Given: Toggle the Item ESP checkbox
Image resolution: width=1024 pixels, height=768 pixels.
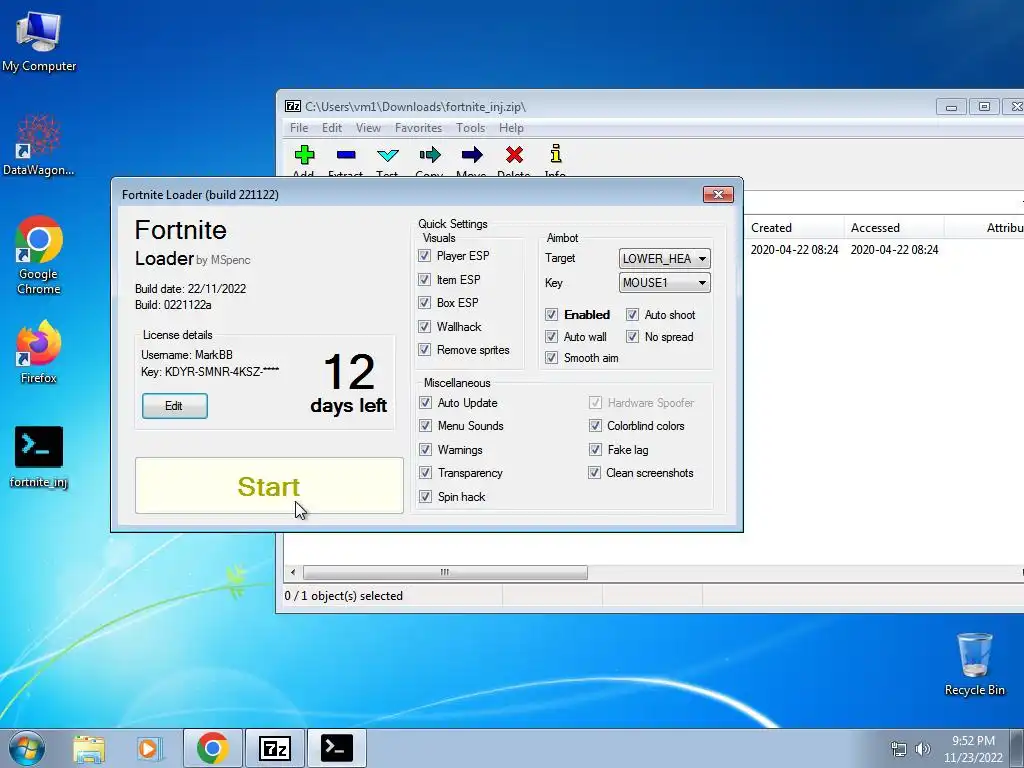Looking at the screenshot, I should 424,280.
